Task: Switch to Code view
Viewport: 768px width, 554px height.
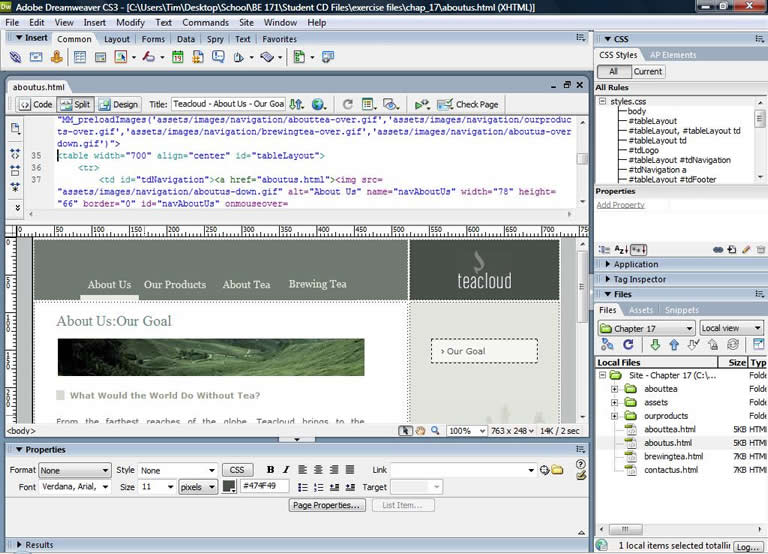Action: pyautogui.click(x=36, y=104)
